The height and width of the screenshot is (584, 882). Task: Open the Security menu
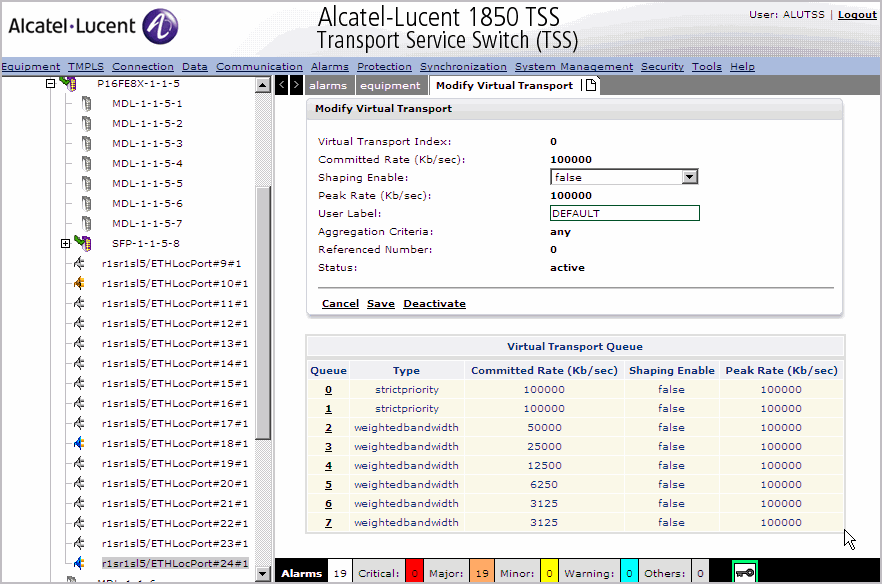662,66
